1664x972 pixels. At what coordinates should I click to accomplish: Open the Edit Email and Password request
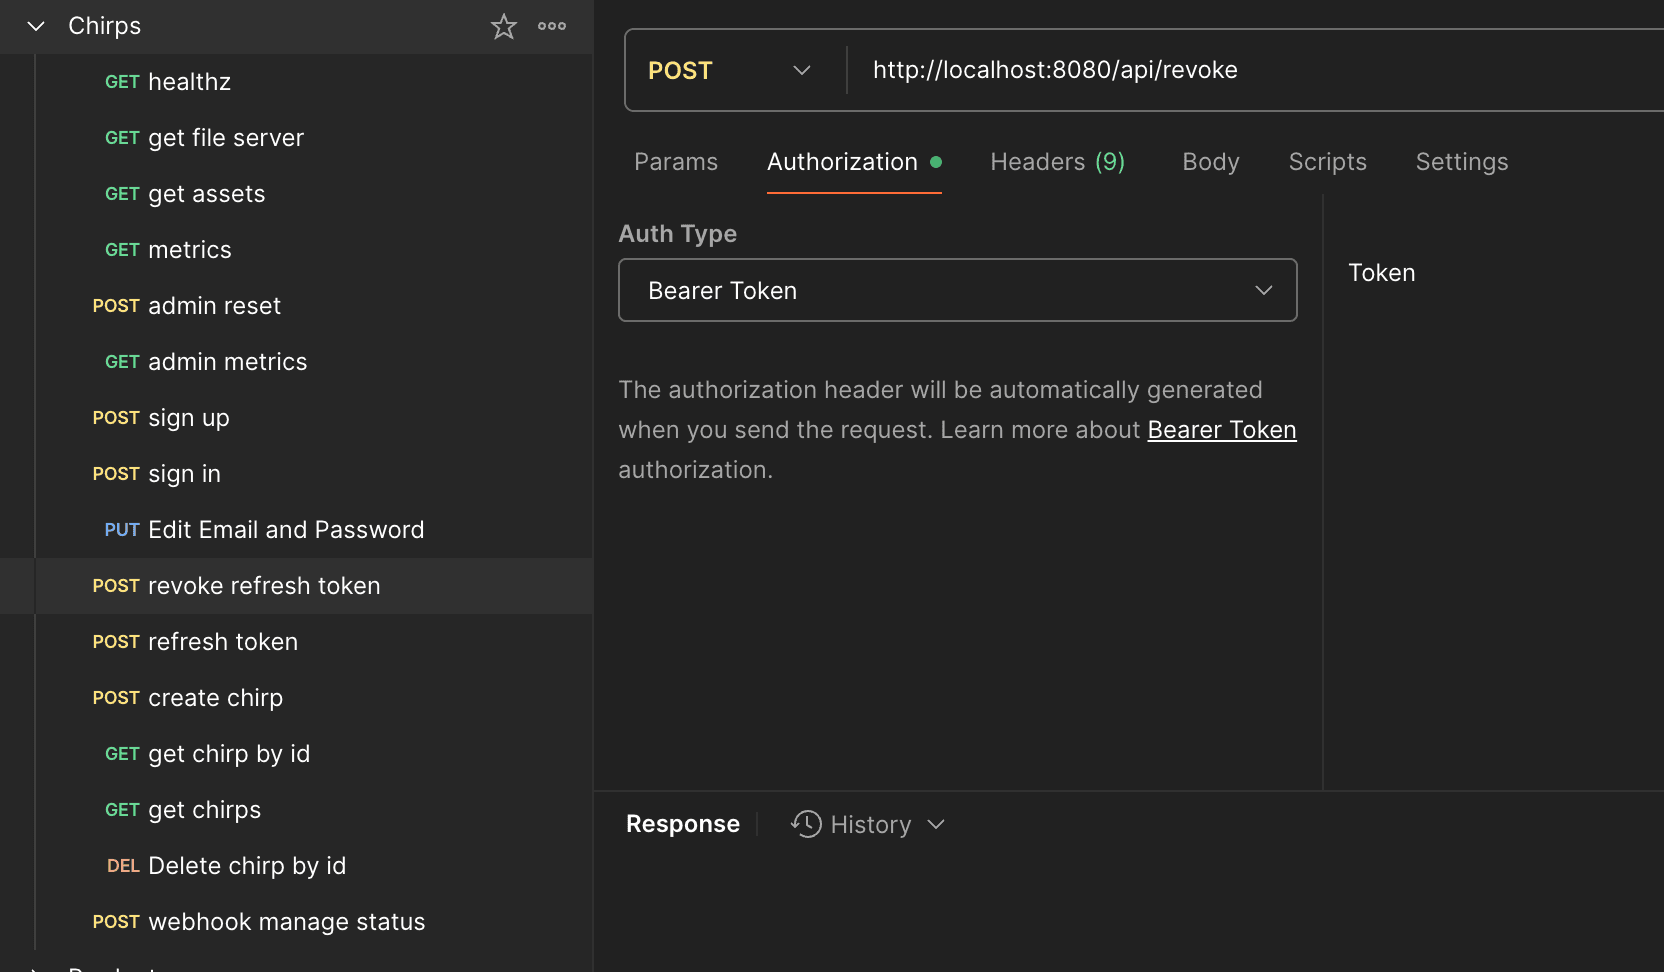pos(285,530)
